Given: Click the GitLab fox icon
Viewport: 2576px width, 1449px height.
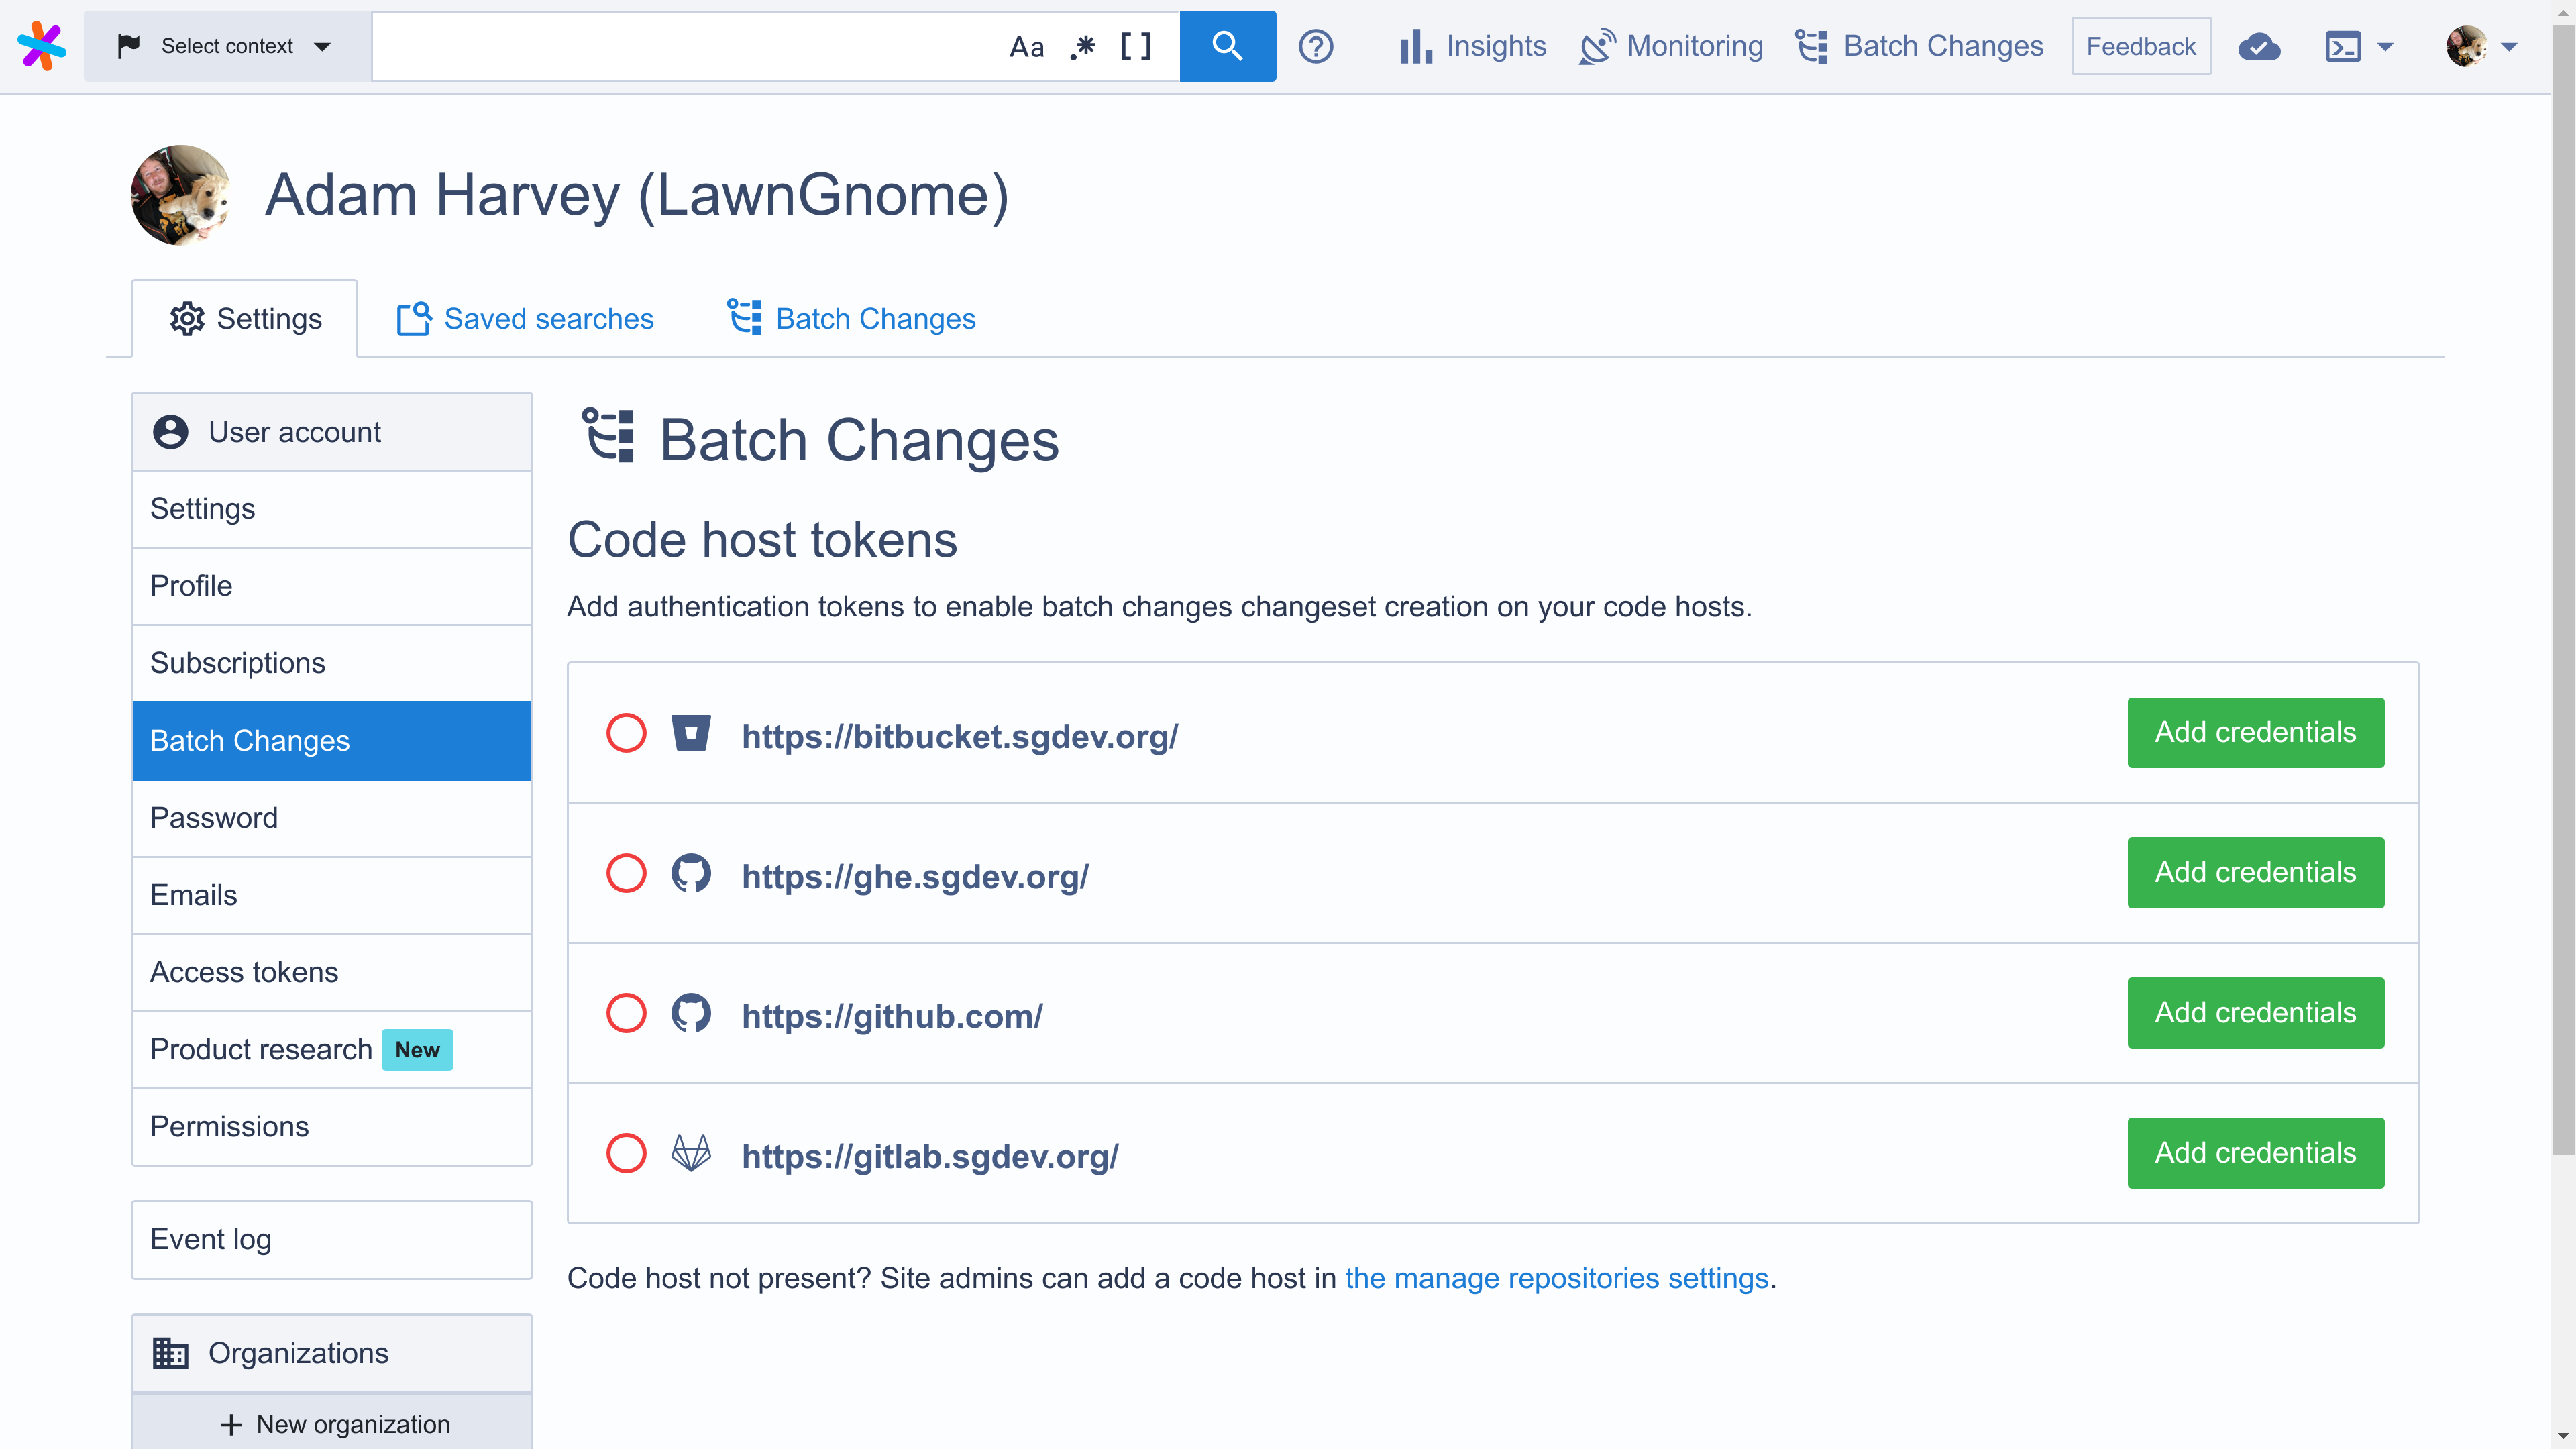Looking at the screenshot, I should coord(690,1153).
